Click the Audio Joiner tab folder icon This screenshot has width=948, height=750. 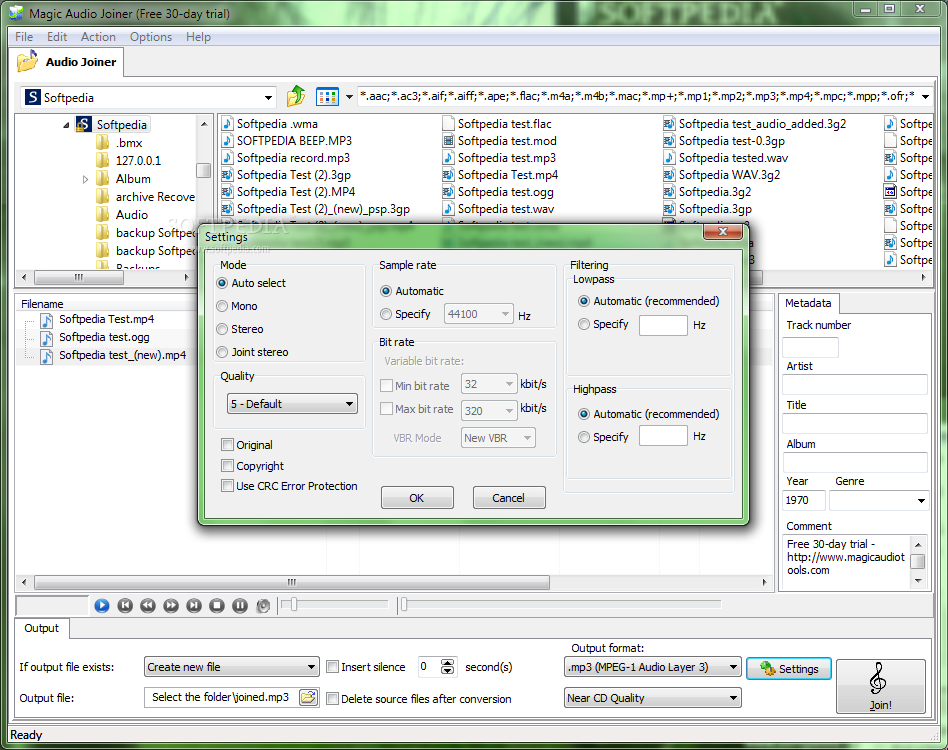[x=27, y=62]
